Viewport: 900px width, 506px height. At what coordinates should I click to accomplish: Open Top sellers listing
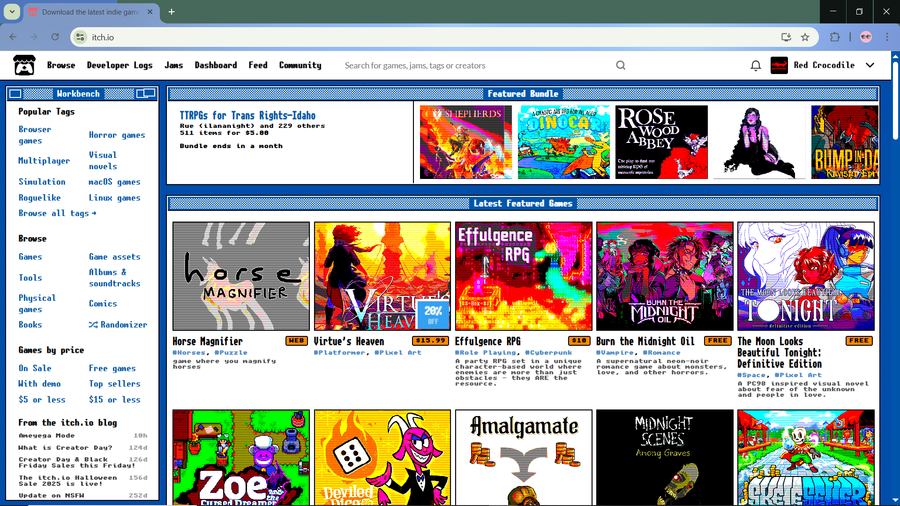114,383
